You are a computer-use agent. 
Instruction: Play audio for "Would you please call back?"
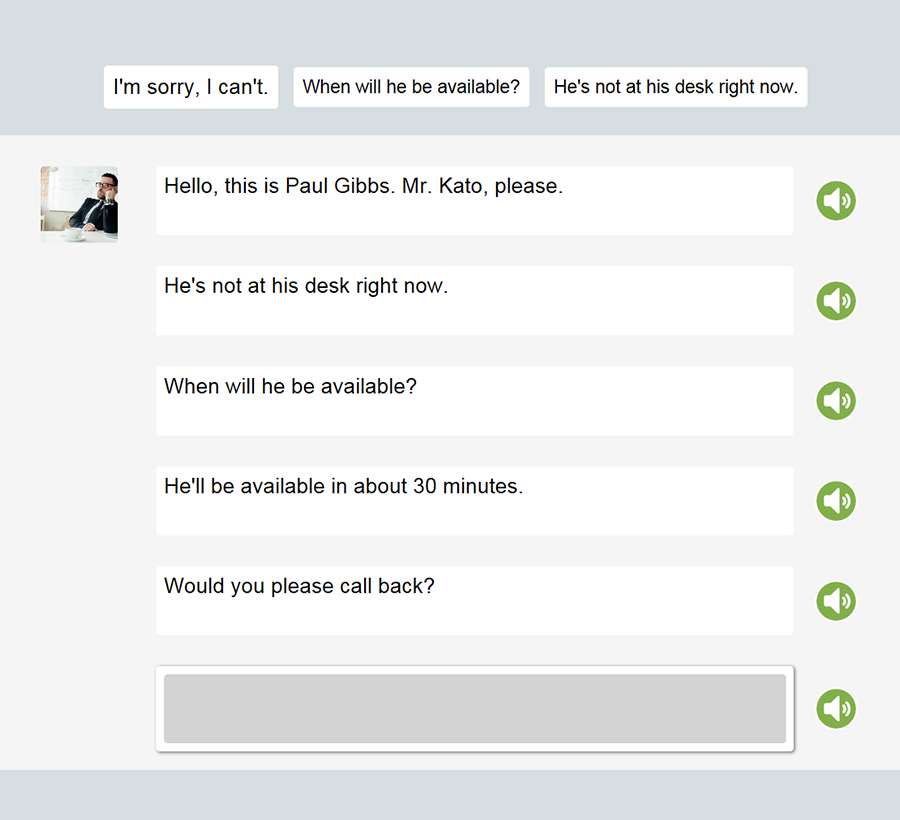[x=836, y=601]
